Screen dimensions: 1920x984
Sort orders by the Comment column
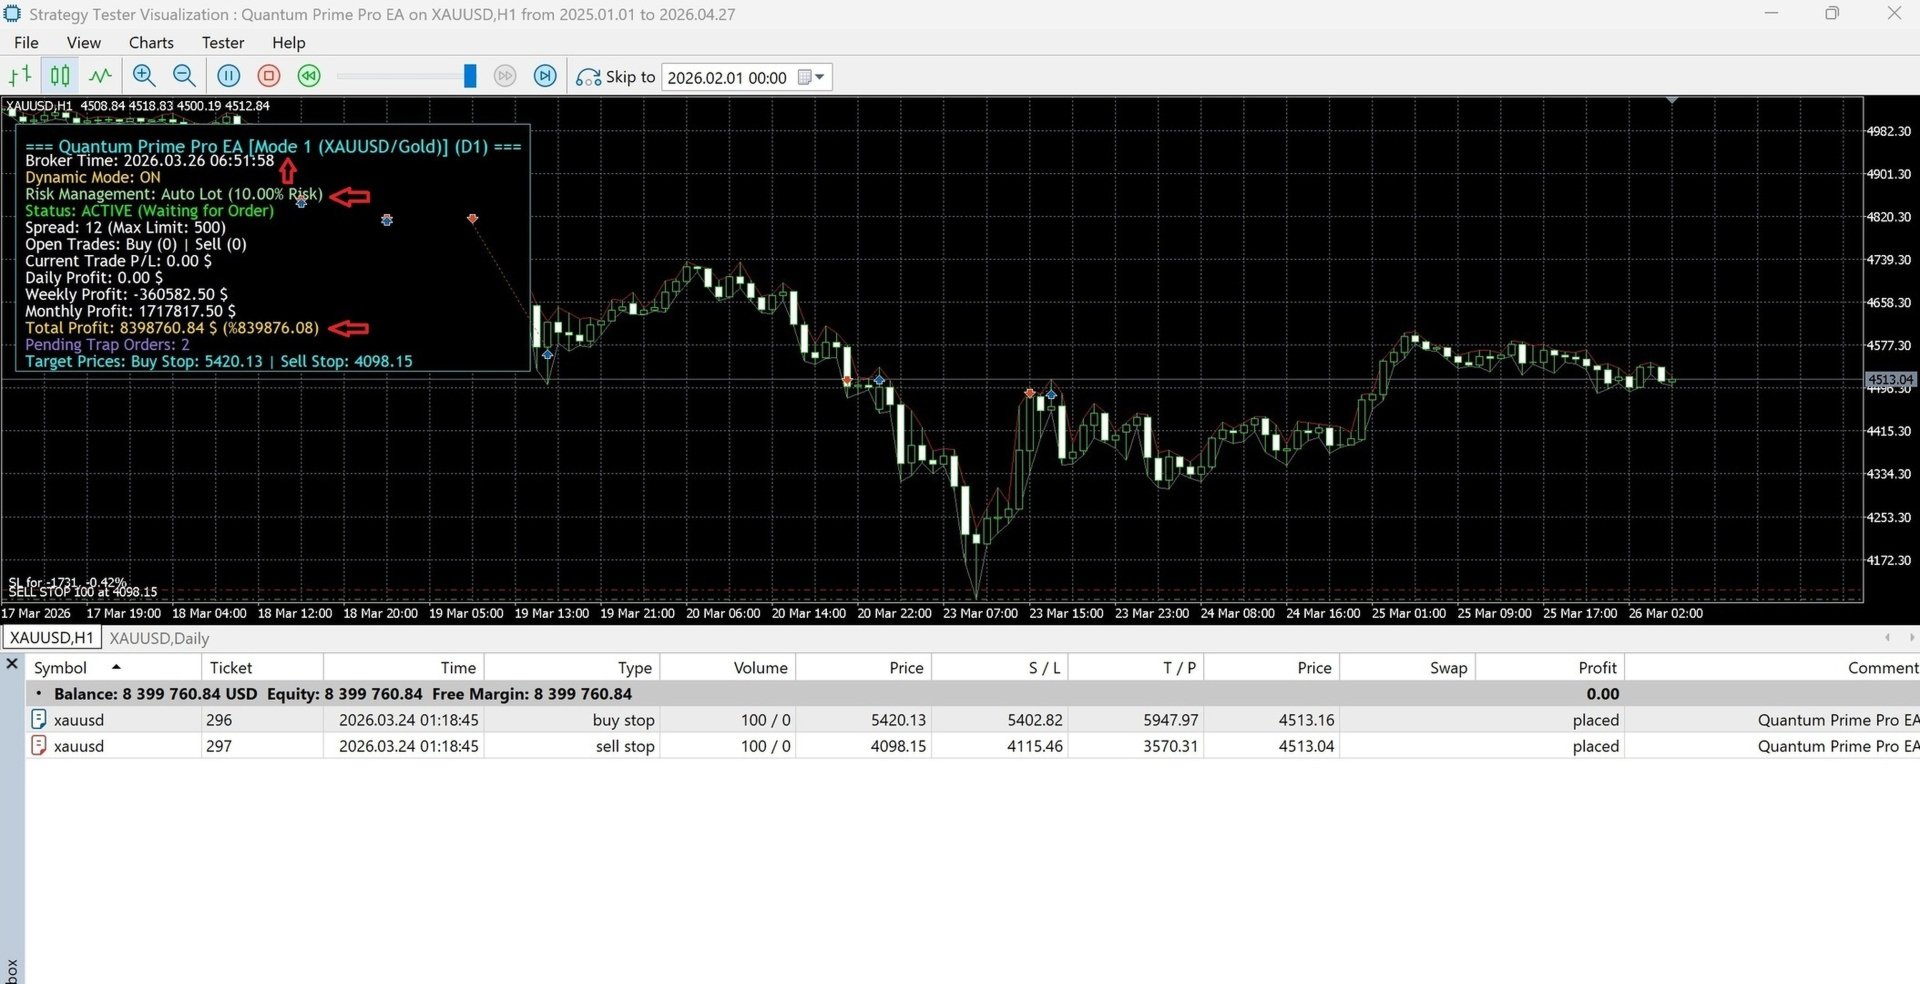1772,668
